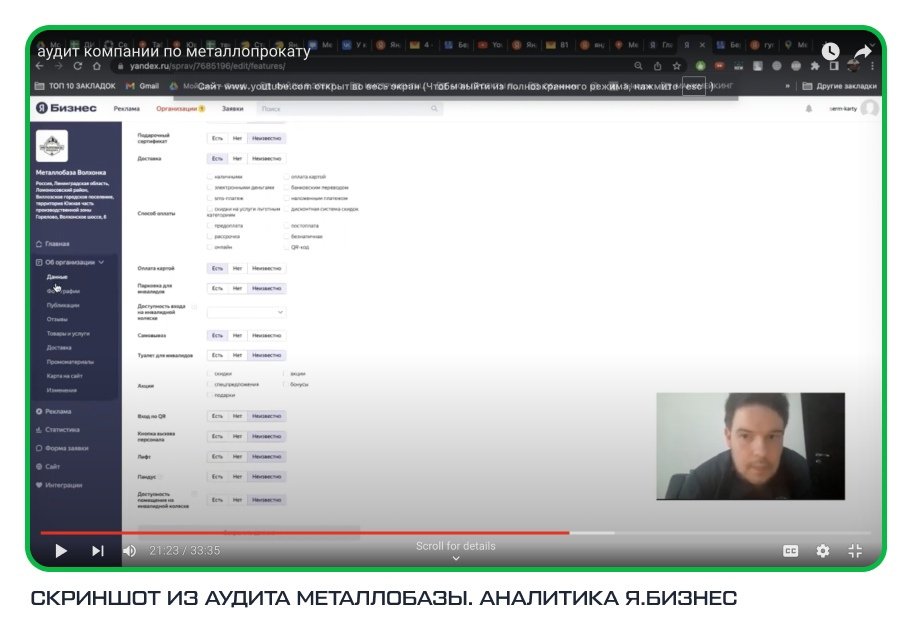Screen dimensions: 912x641
Task: Set Парковка для инвалидов to Есть
Action: click(x=217, y=289)
